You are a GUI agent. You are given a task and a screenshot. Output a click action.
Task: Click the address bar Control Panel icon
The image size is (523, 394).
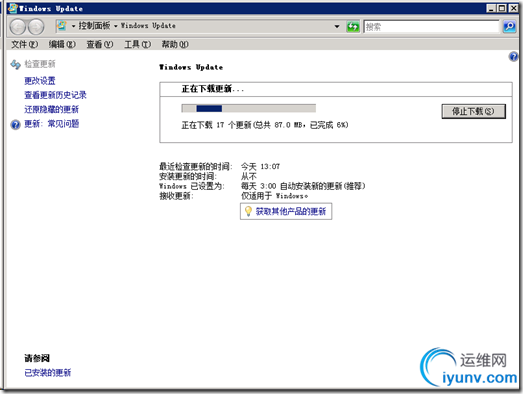pyautogui.click(x=62, y=26)
